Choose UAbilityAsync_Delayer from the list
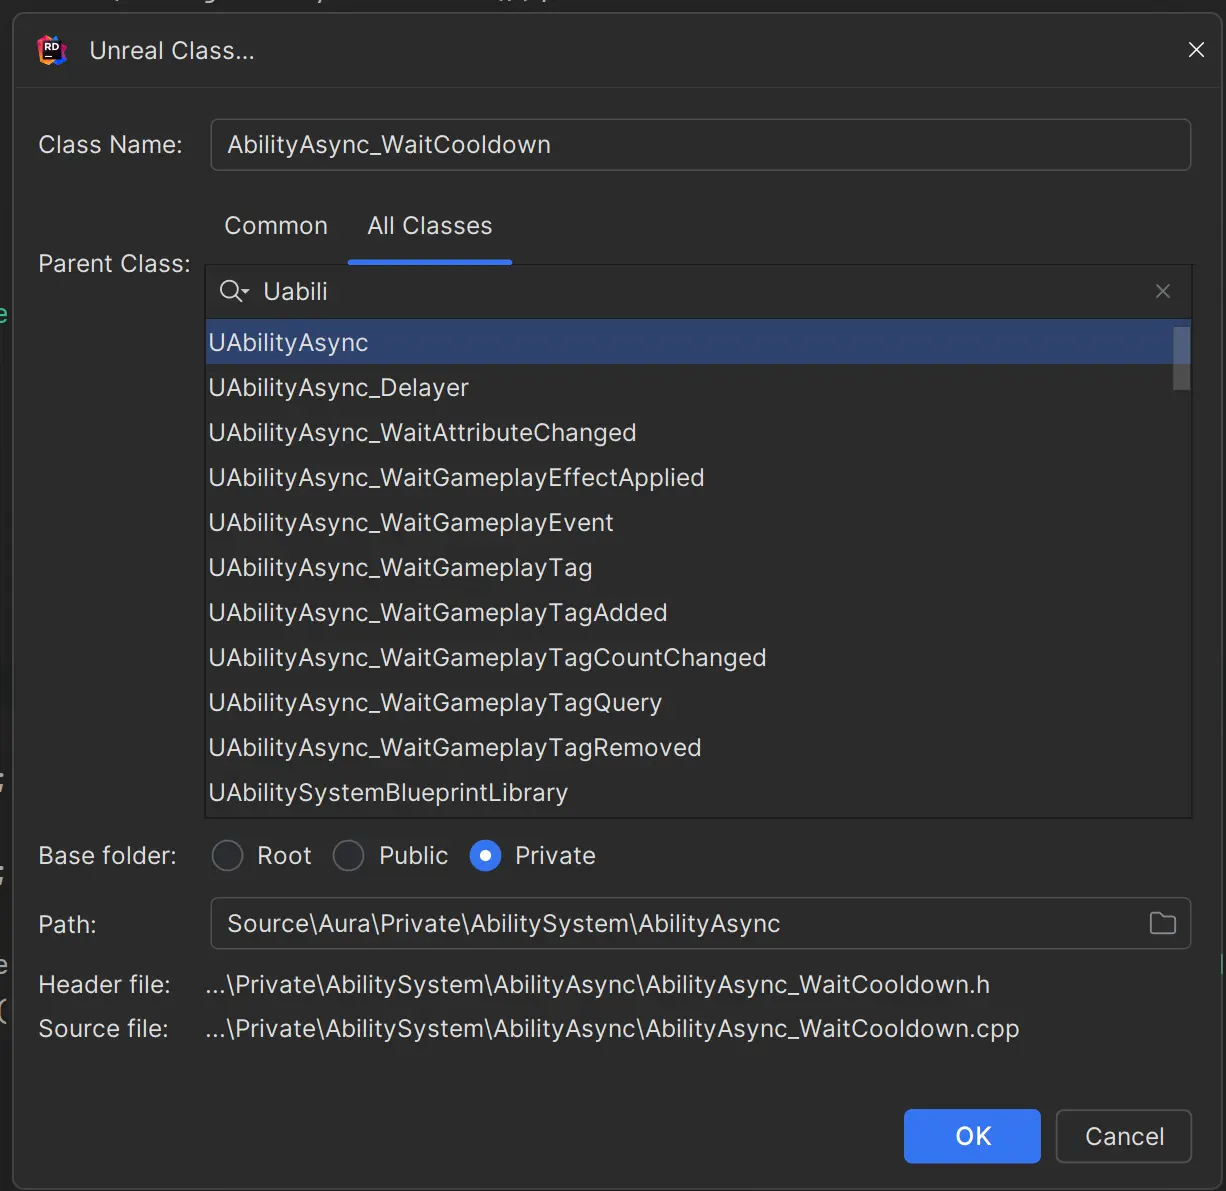The height and width of the screenshot is (1191, 1226). (338, 388)
